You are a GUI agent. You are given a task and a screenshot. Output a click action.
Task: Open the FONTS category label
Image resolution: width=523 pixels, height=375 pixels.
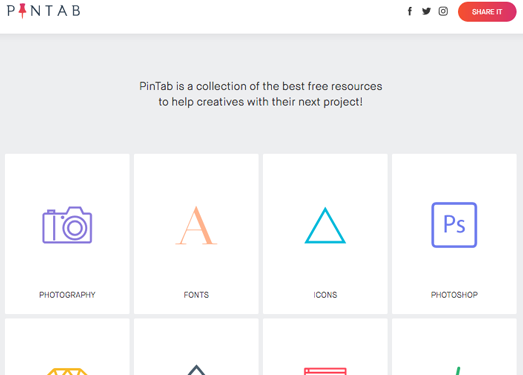click(196, 295)
